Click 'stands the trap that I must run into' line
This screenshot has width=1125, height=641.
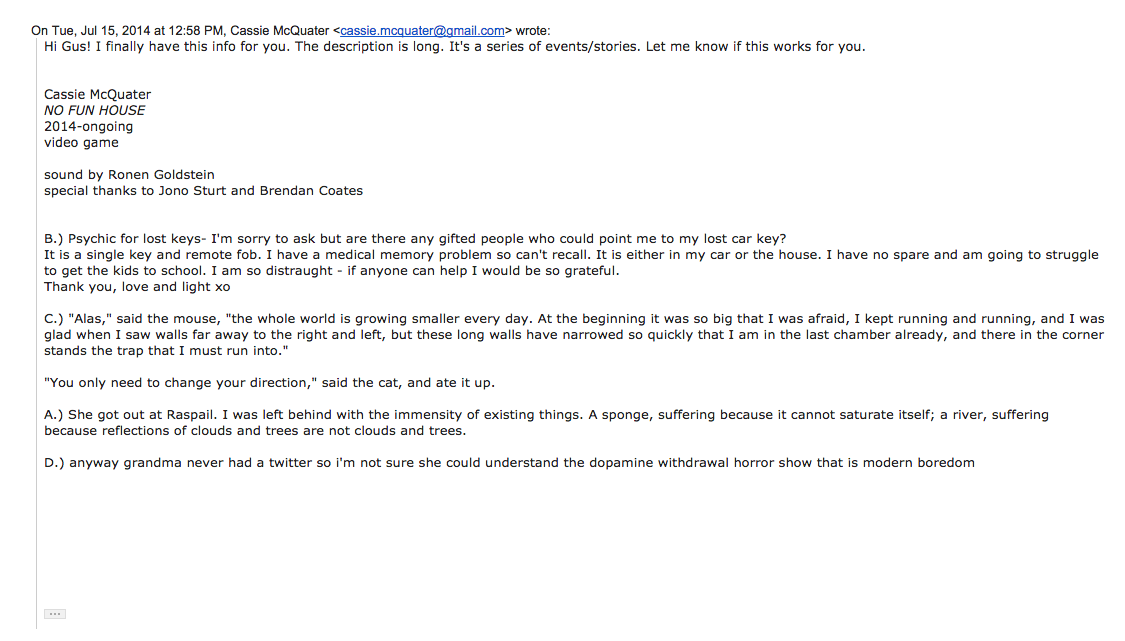pos(166,351)
